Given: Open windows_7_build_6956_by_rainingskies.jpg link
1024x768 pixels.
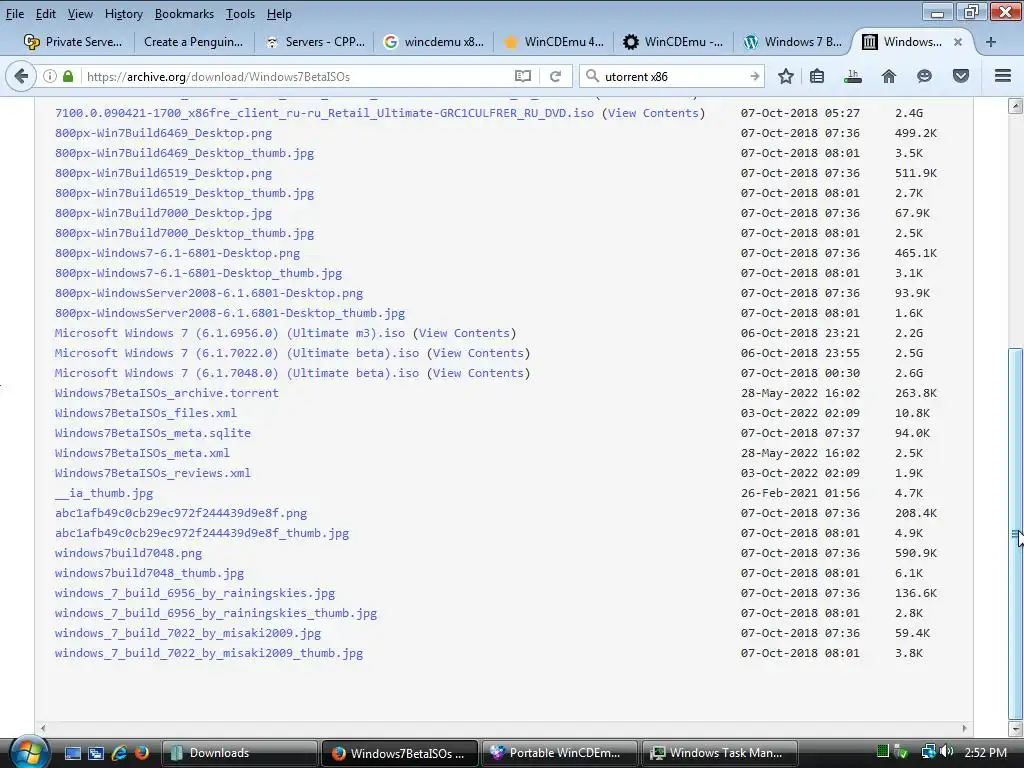Looking at the screenshot, I should [195, 593].
